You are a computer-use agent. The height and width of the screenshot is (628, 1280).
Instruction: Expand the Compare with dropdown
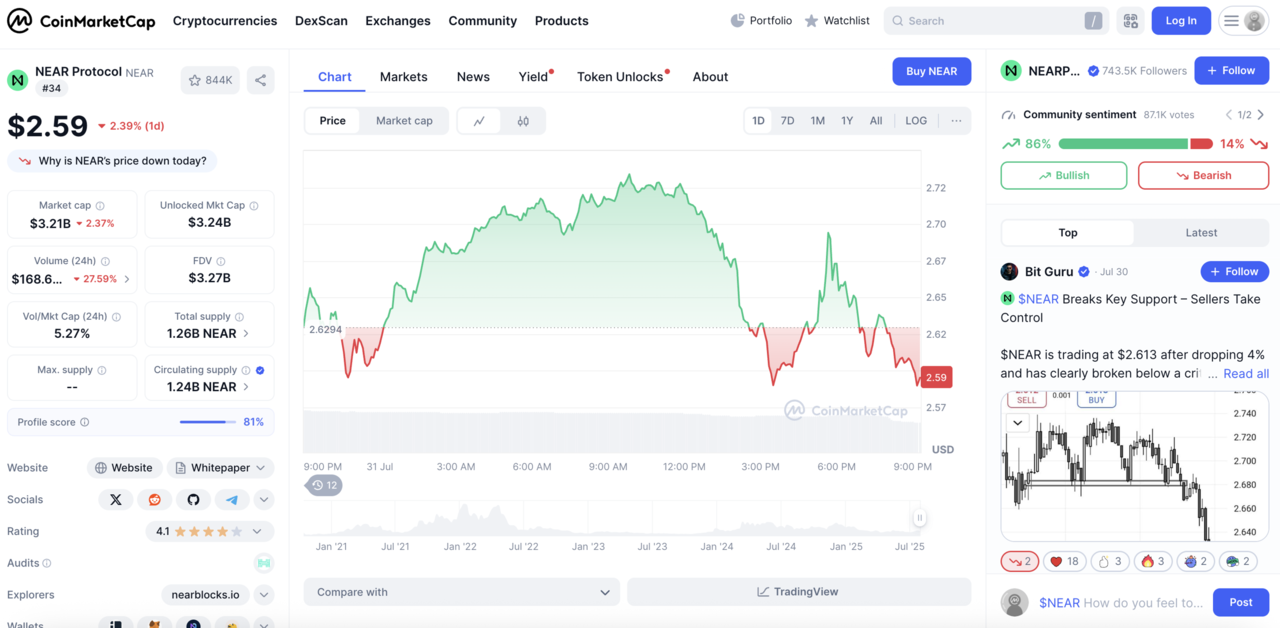click(x=461, y=592)
